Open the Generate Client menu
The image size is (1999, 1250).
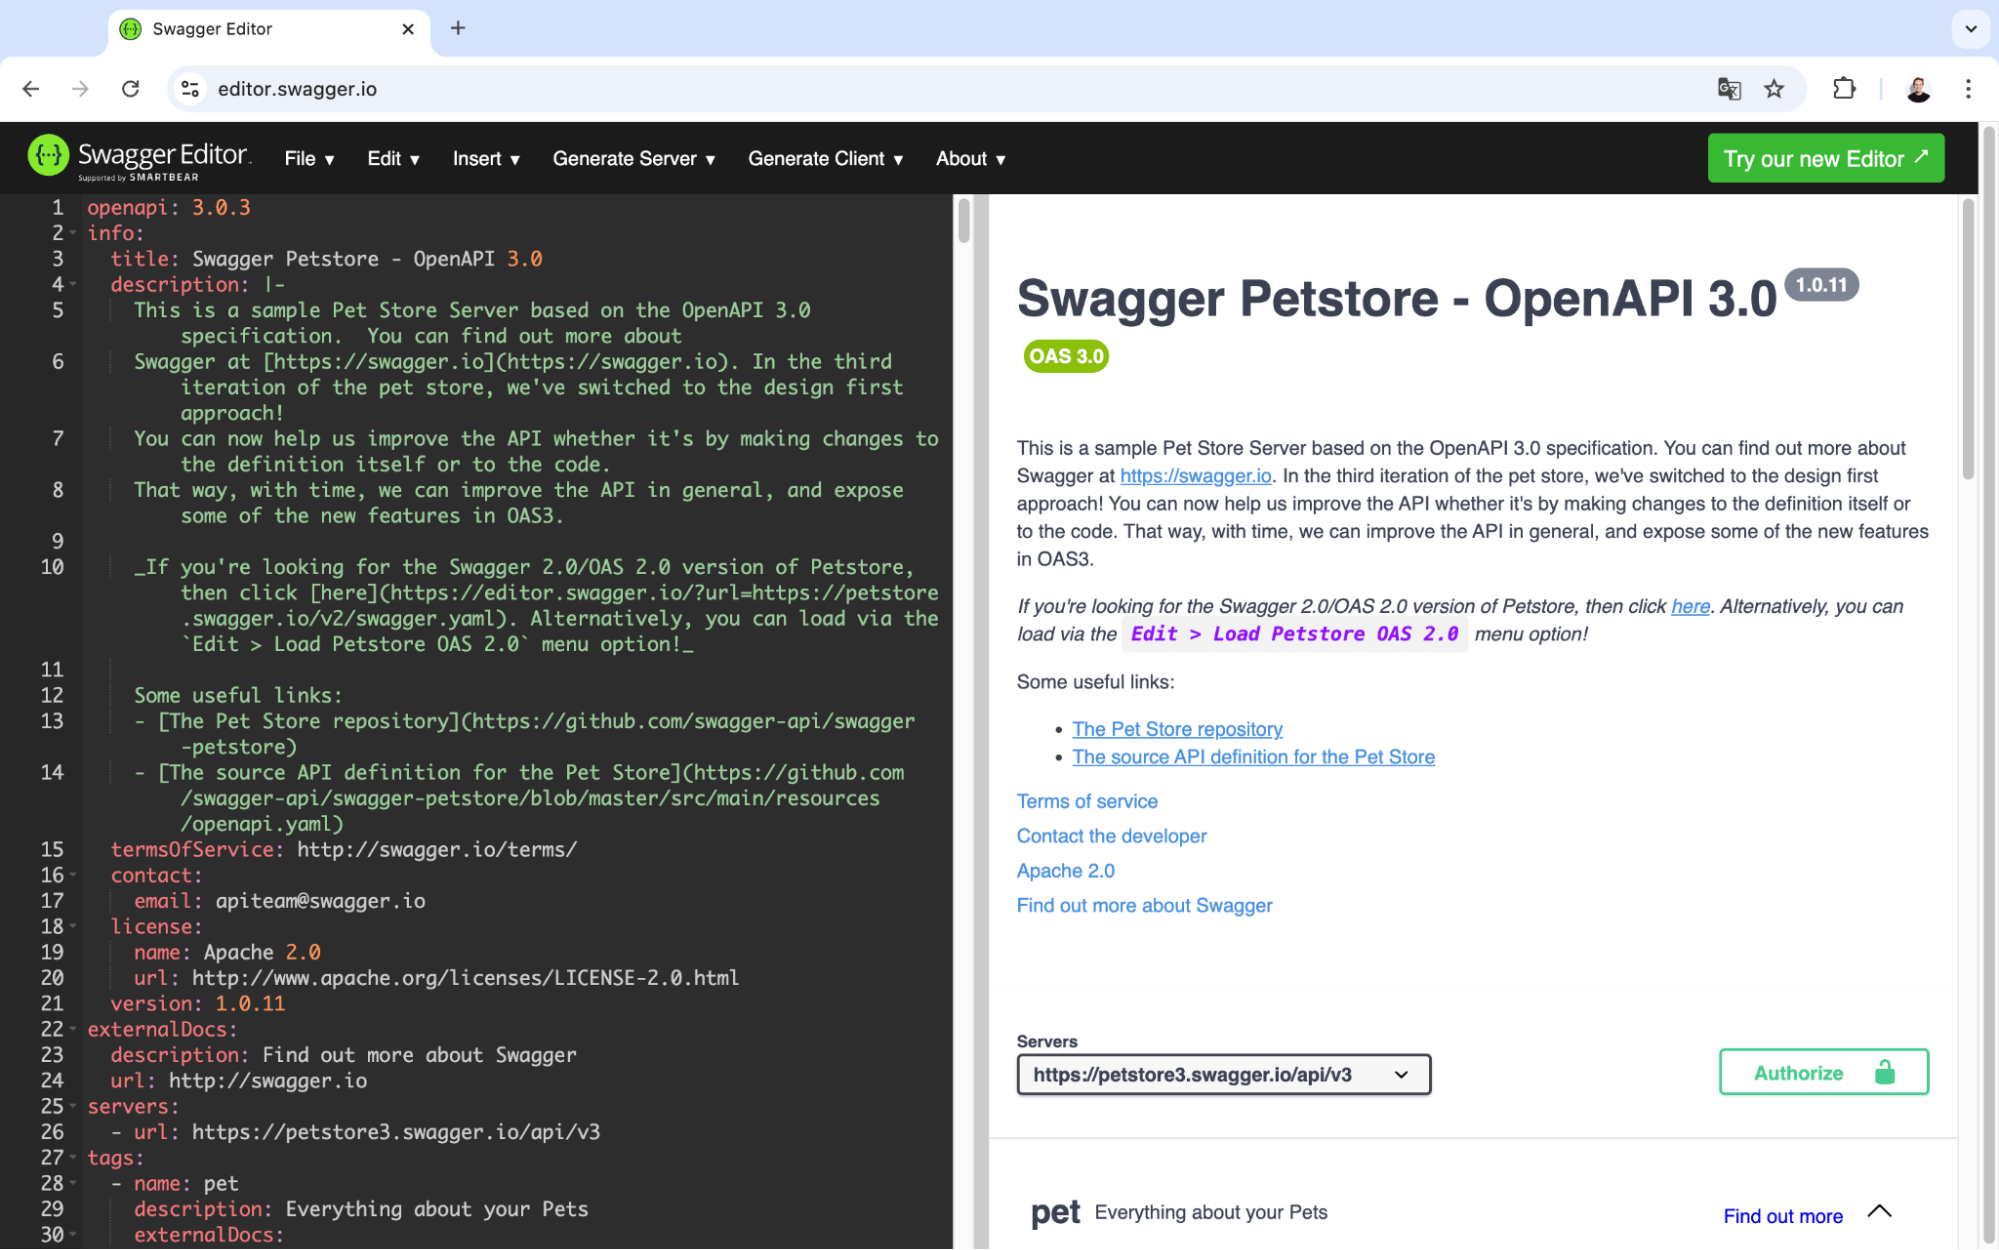click(x=825, y=158)
